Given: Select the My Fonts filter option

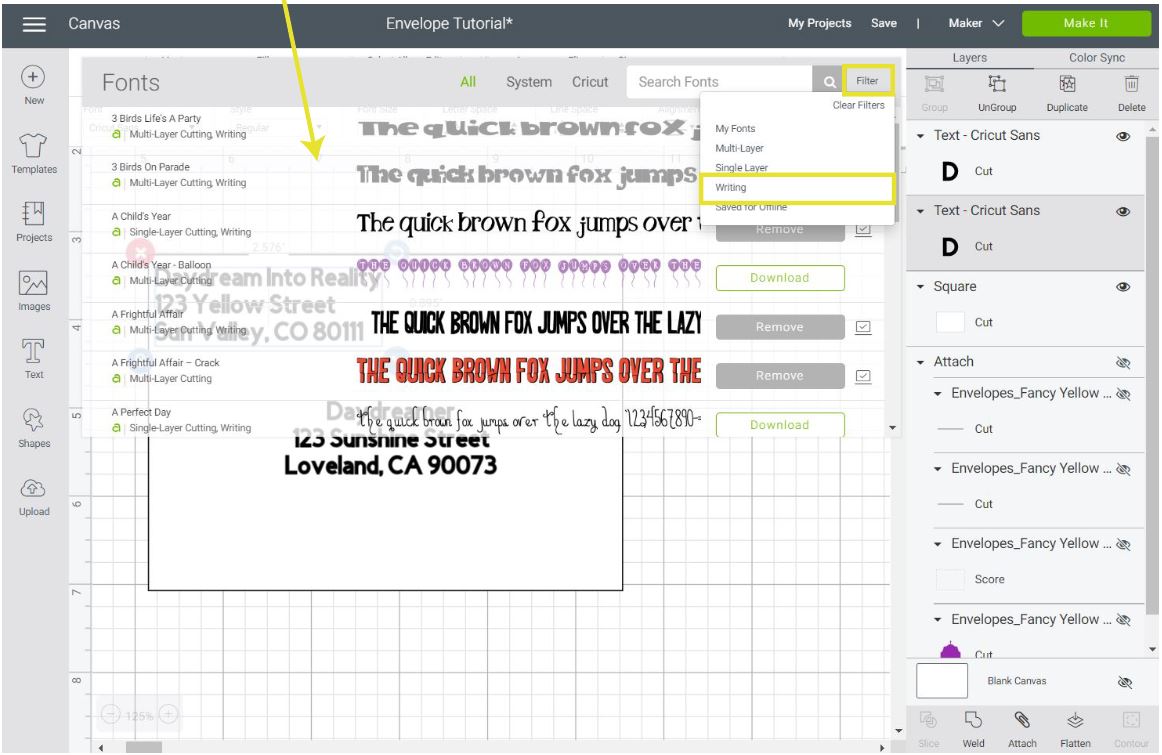Looking at the screenshot, I should coord(734,128).
